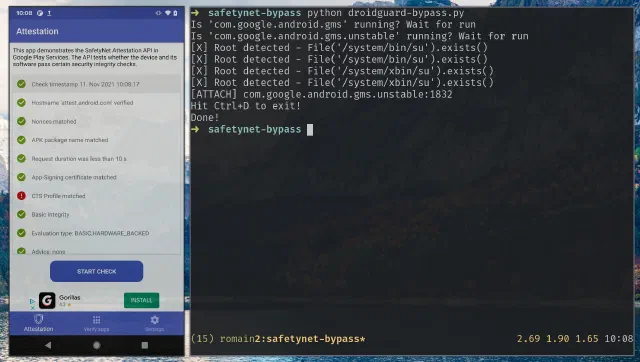Click the Hostname verified result row
Image resolution: width=640 pixels, height=362 pixels.
pyautogui.click(x=96, y=103)
